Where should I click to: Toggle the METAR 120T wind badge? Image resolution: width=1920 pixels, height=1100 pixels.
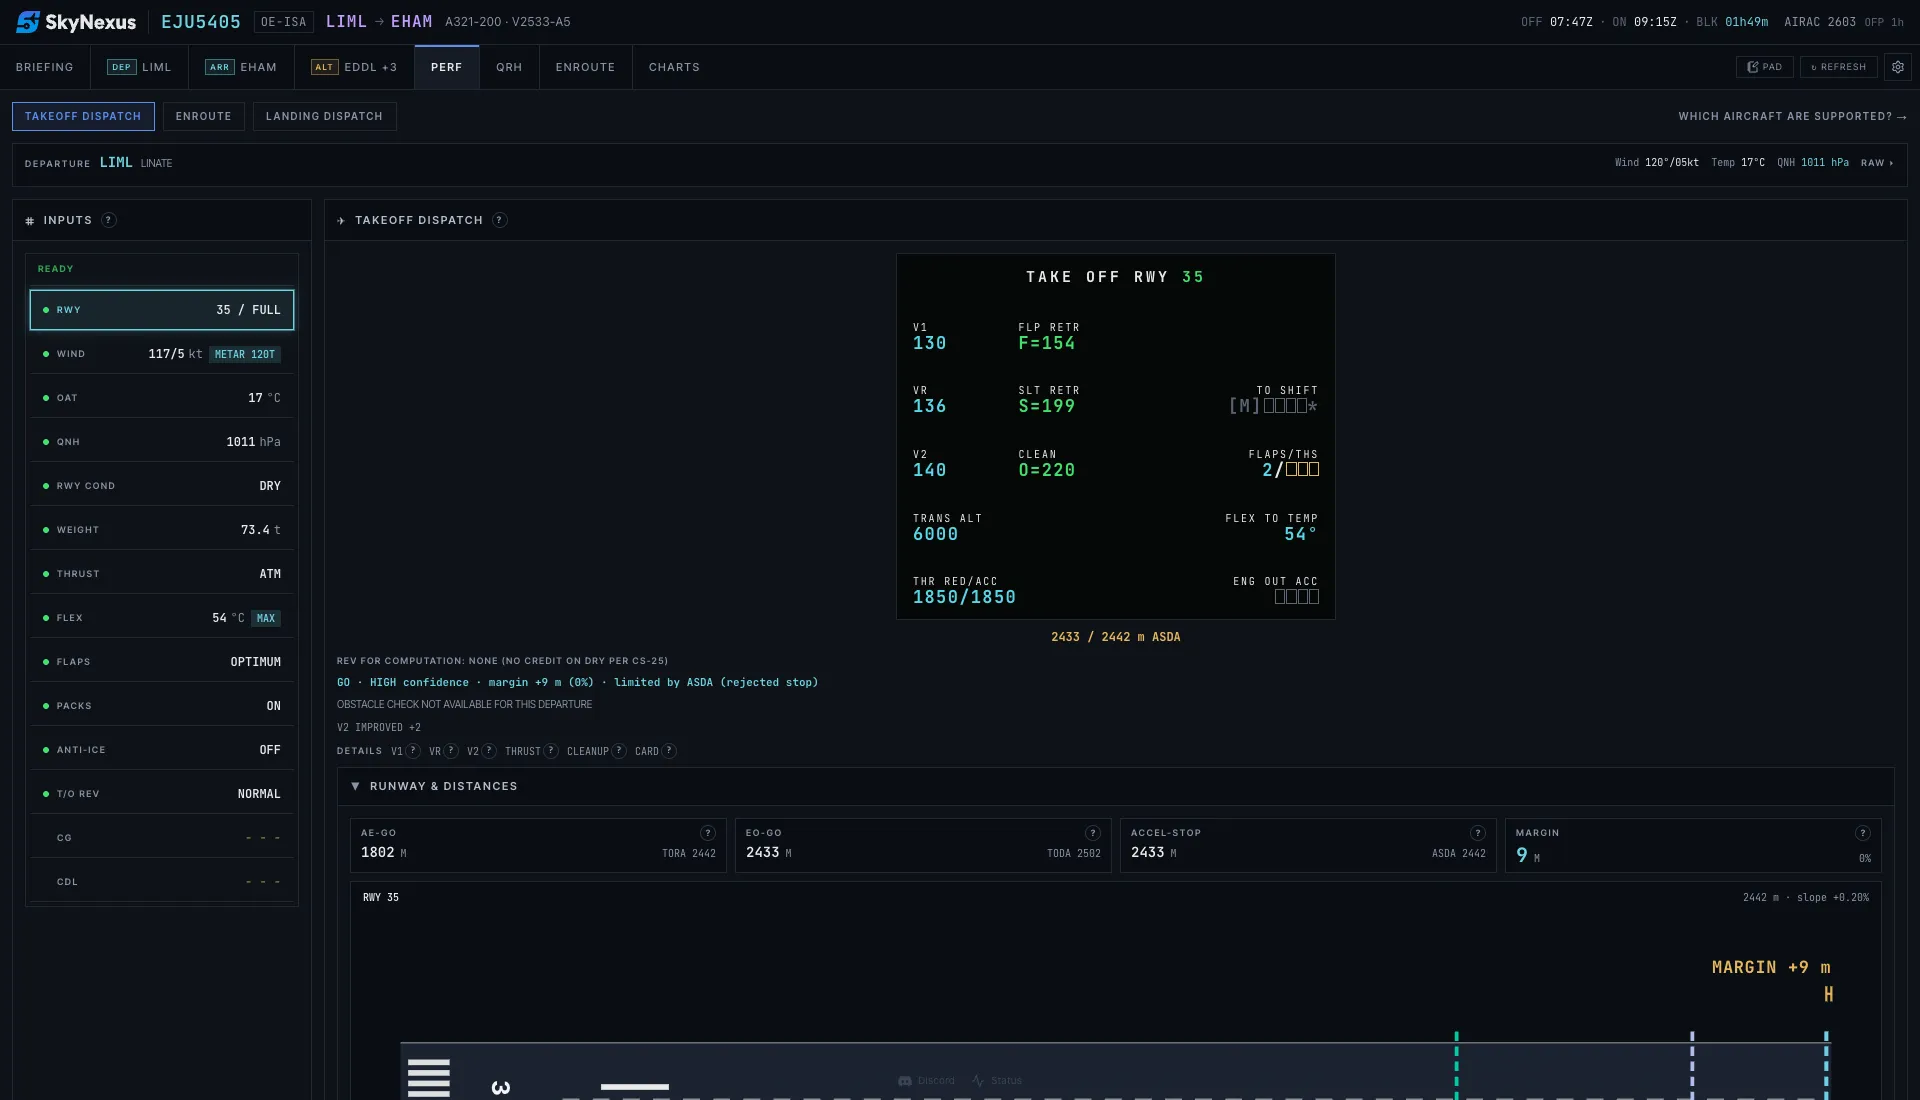coord(245,354)
